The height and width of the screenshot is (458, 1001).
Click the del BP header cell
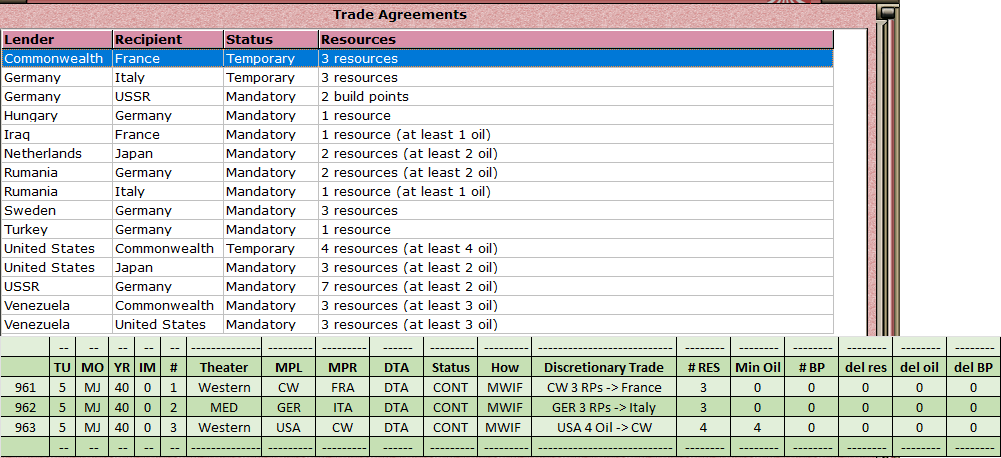[x=973, y=367]
